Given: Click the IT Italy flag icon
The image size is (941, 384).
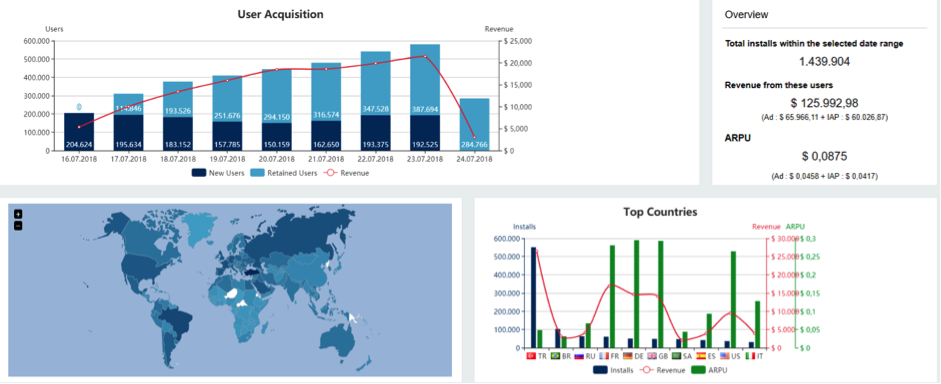Looking at the screenshot, I should tap(750, 356).
